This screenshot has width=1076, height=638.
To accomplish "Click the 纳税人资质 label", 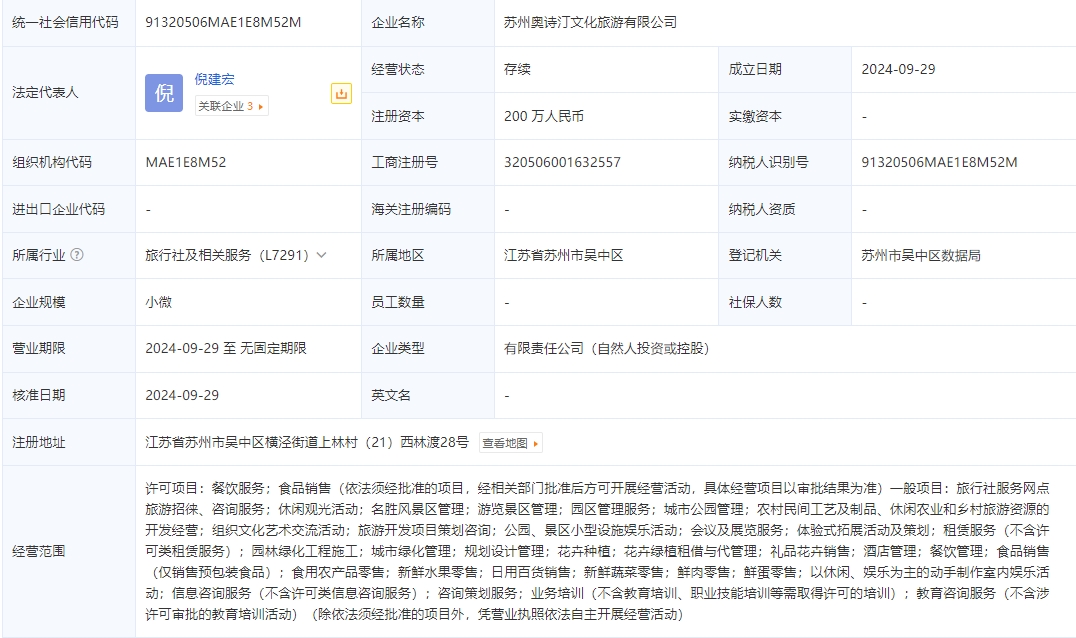I will pyautogui.click(x=762, y=209).
